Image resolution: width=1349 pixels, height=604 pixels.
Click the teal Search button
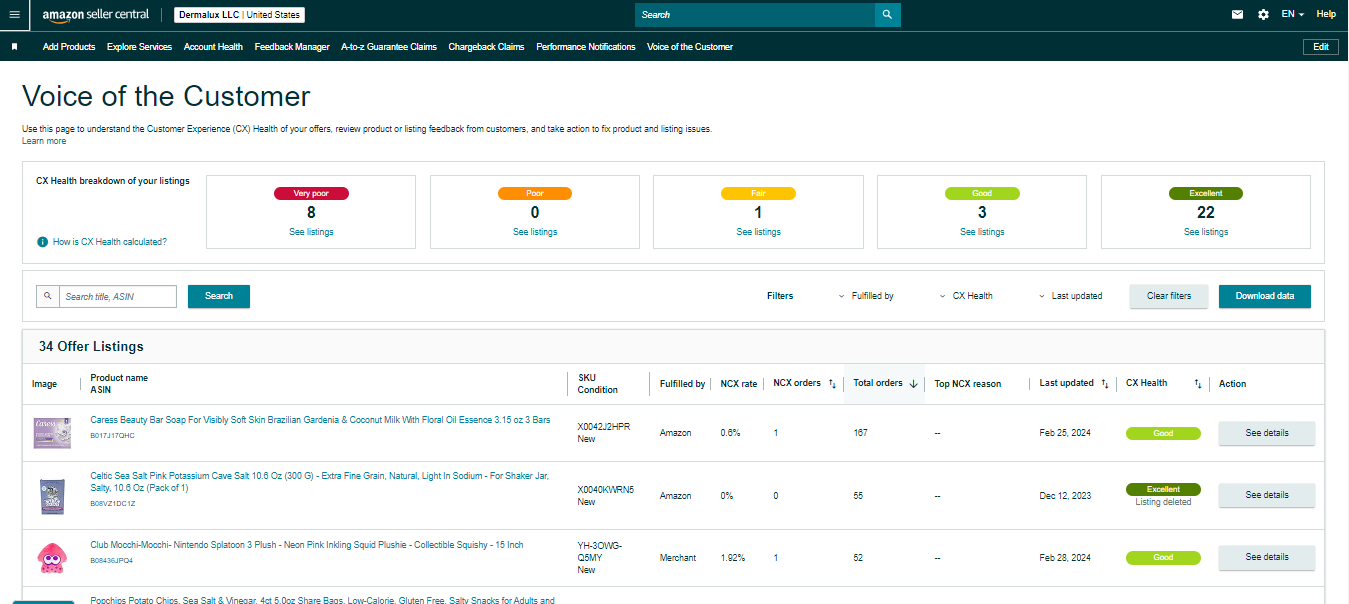[219, 296]
